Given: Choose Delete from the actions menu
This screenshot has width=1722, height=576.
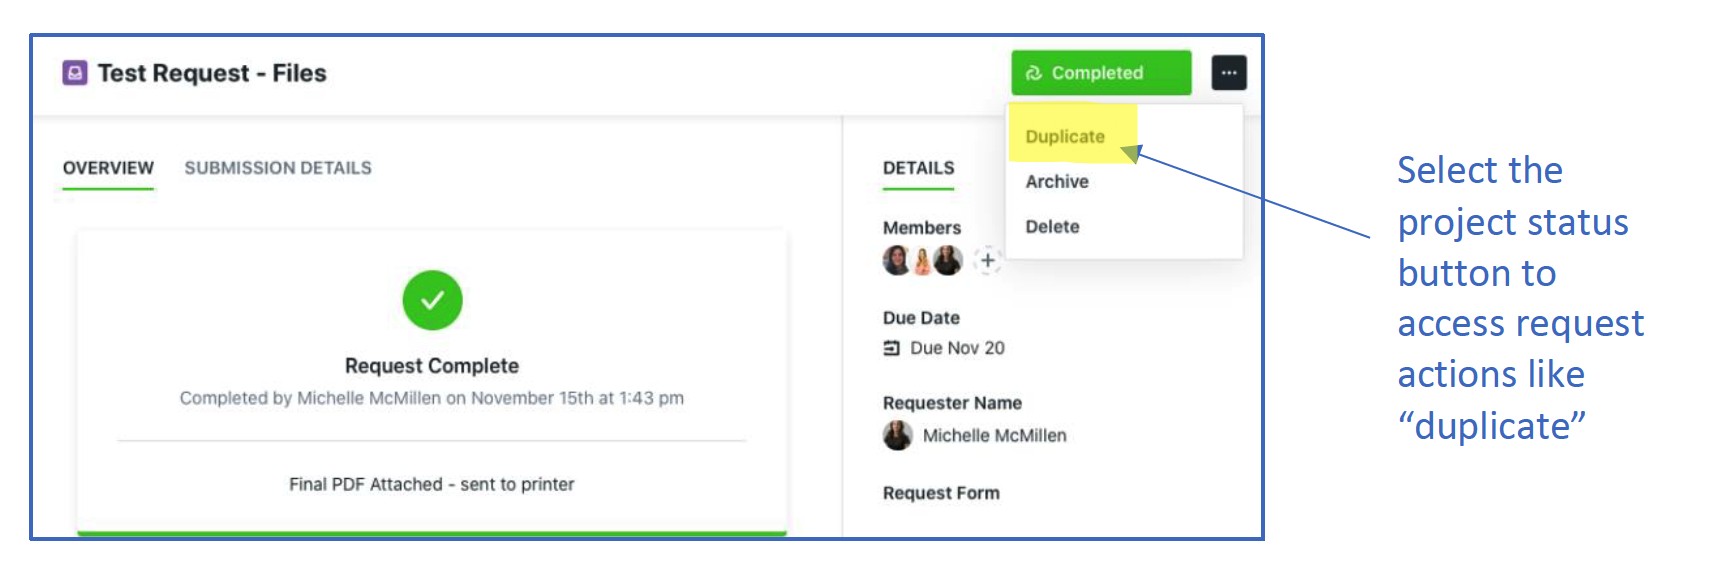Looking at the screenshot, I should pyautogui.click(x=1052, y=227).
